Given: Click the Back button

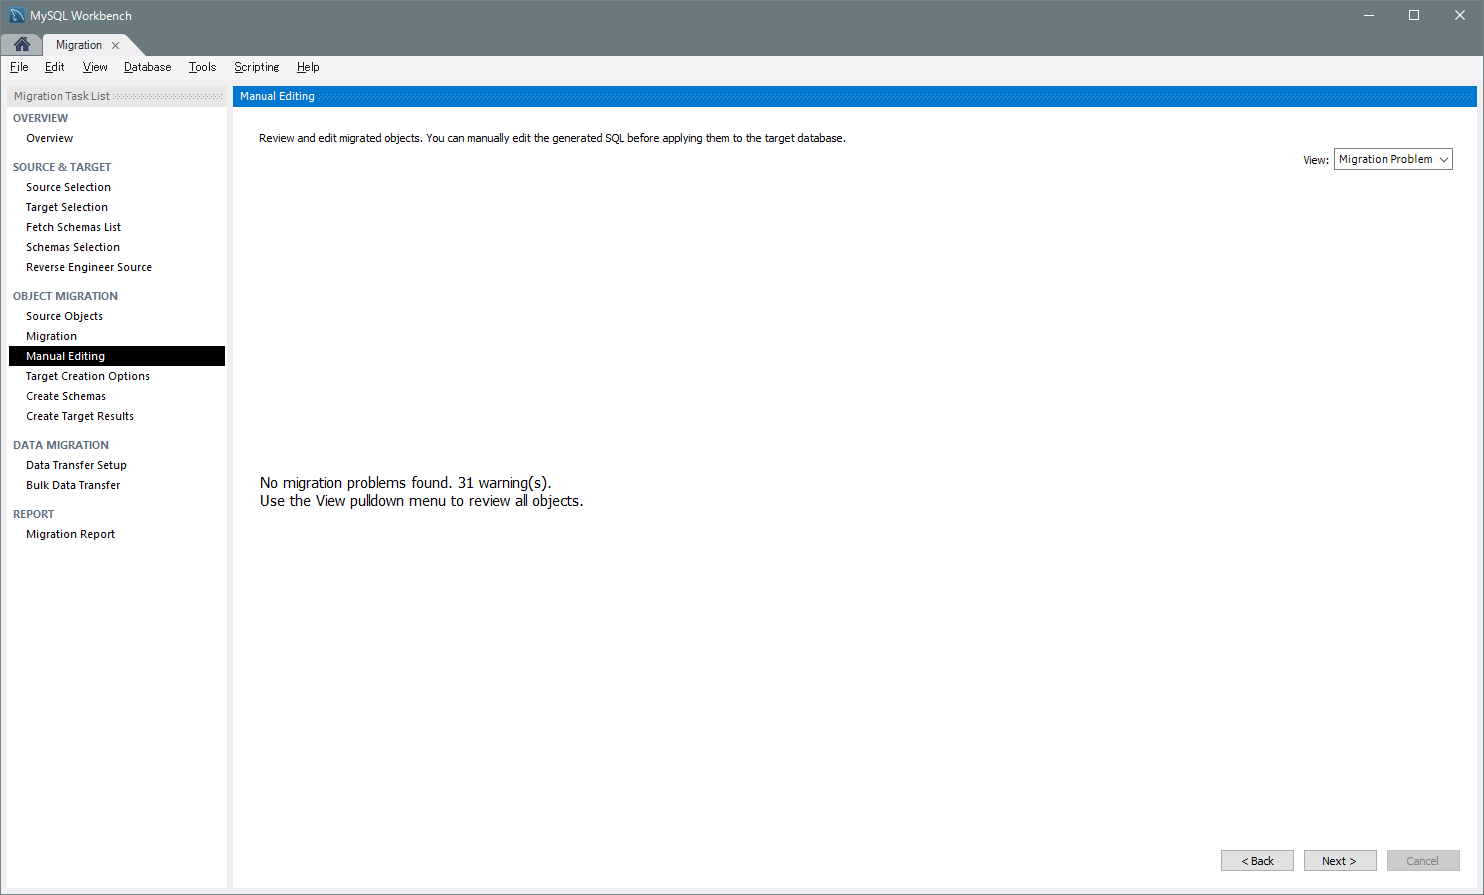Looking at the screenshot, I should [1257, 861].
